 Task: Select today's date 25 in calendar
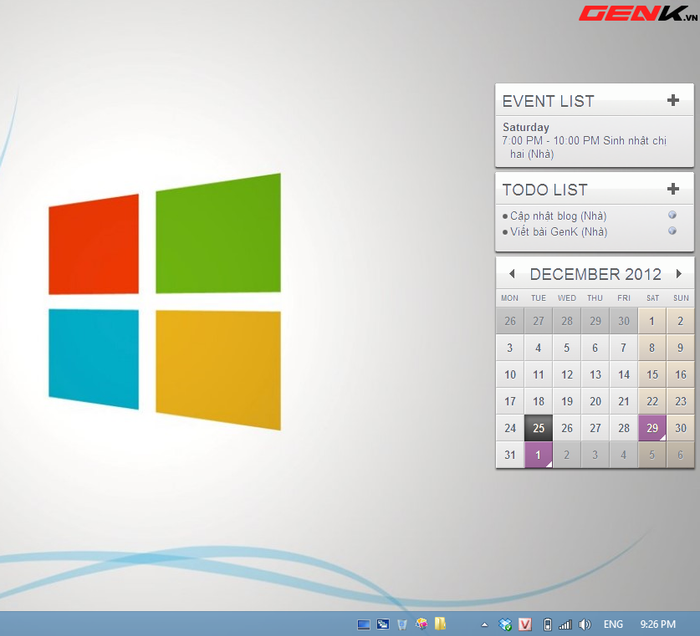tap(538, 428)
